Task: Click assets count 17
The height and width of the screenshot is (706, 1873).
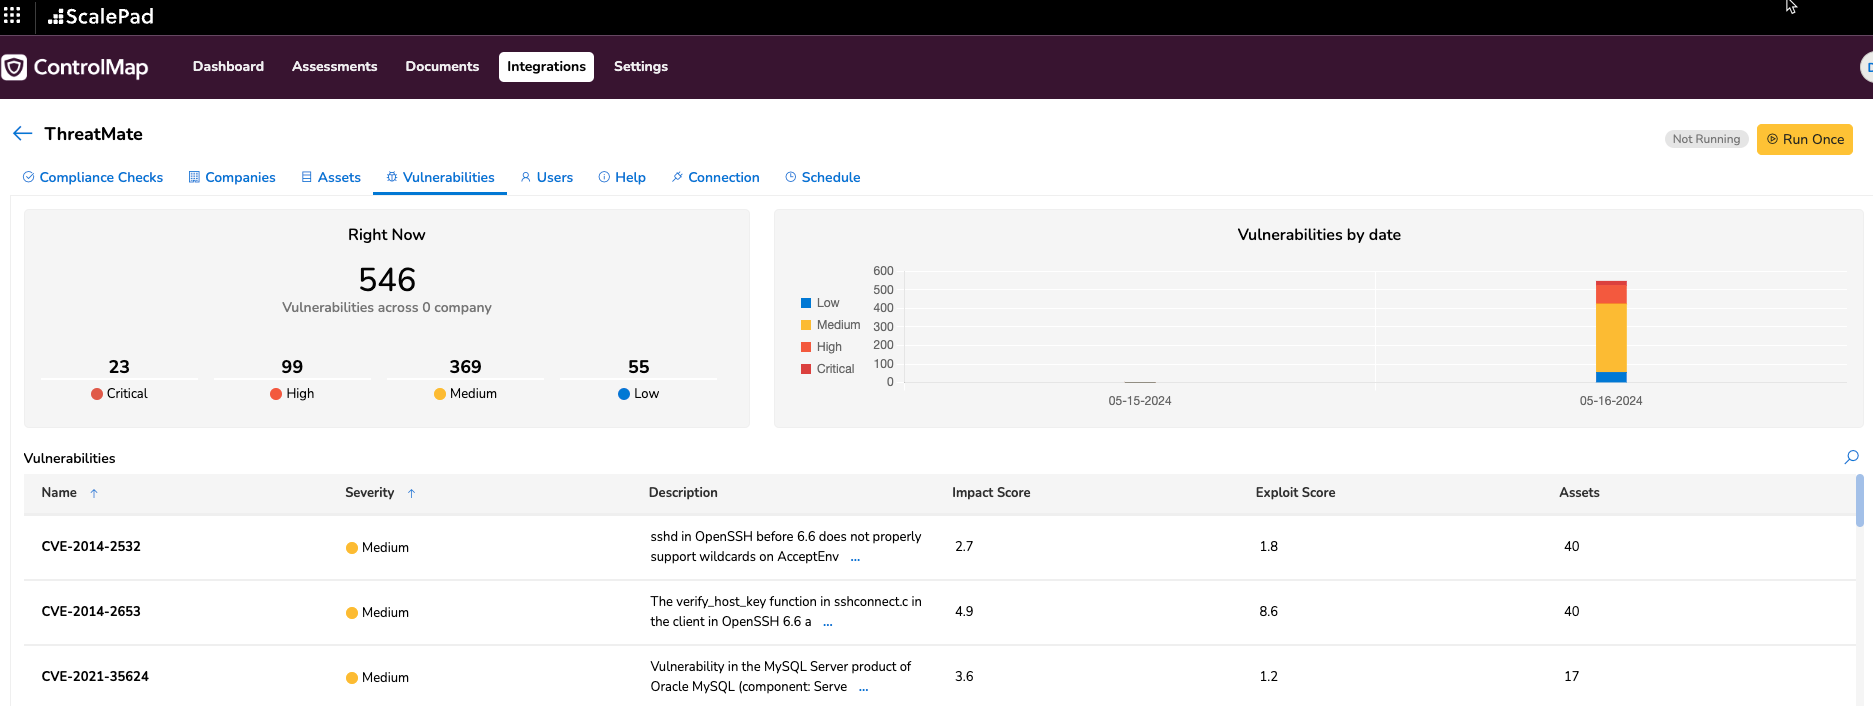Action: (x=1571, y=677)
